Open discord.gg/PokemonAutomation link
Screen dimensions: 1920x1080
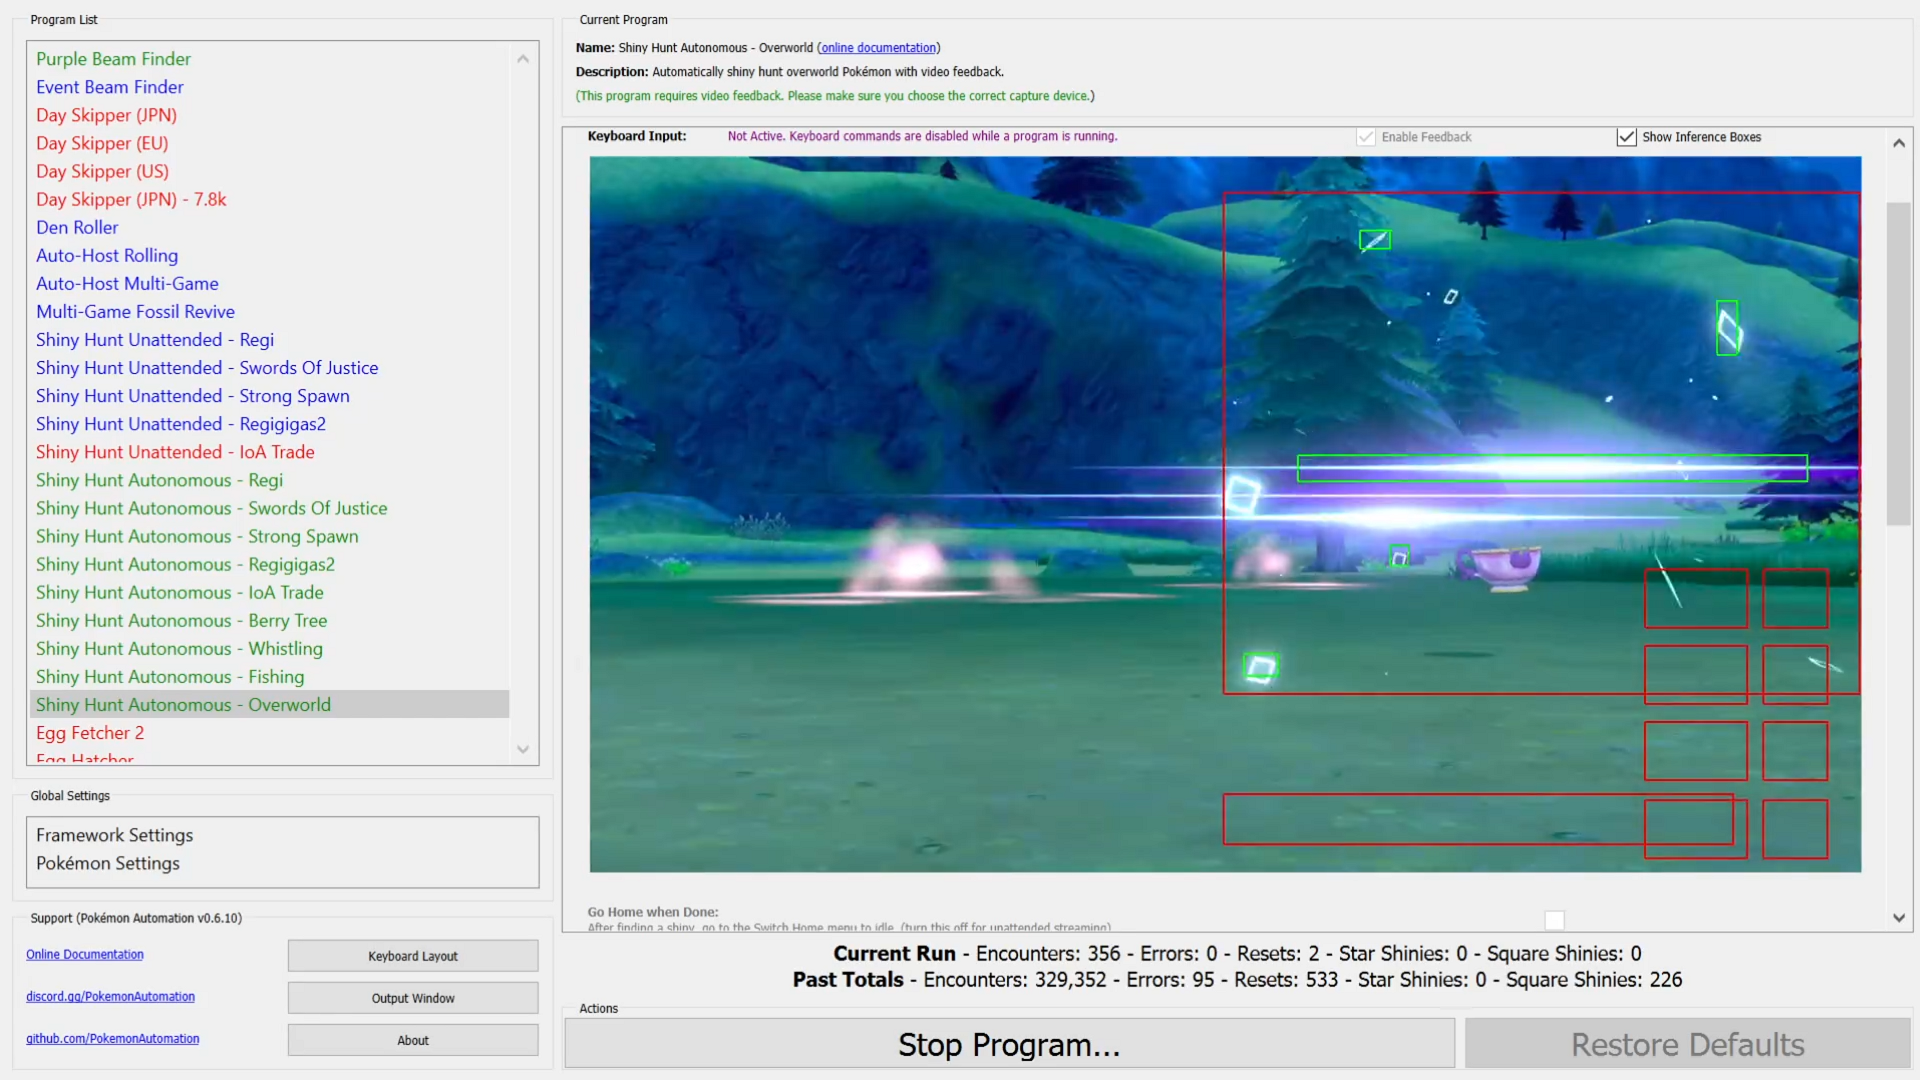(x=110, y=997)
